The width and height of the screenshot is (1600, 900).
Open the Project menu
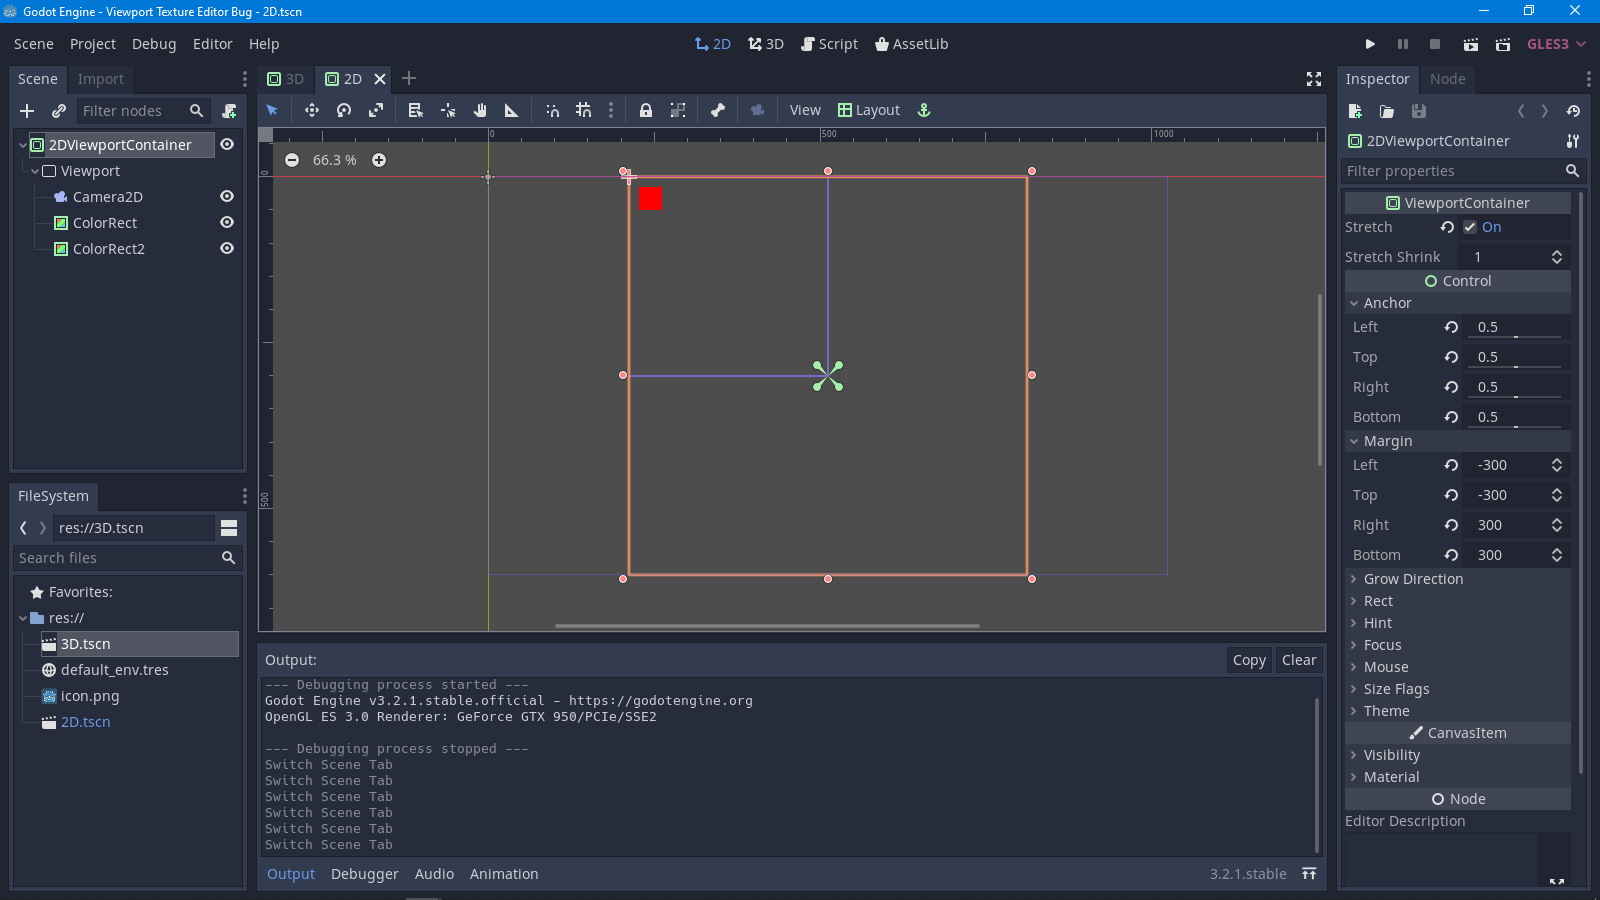point(92,43)
